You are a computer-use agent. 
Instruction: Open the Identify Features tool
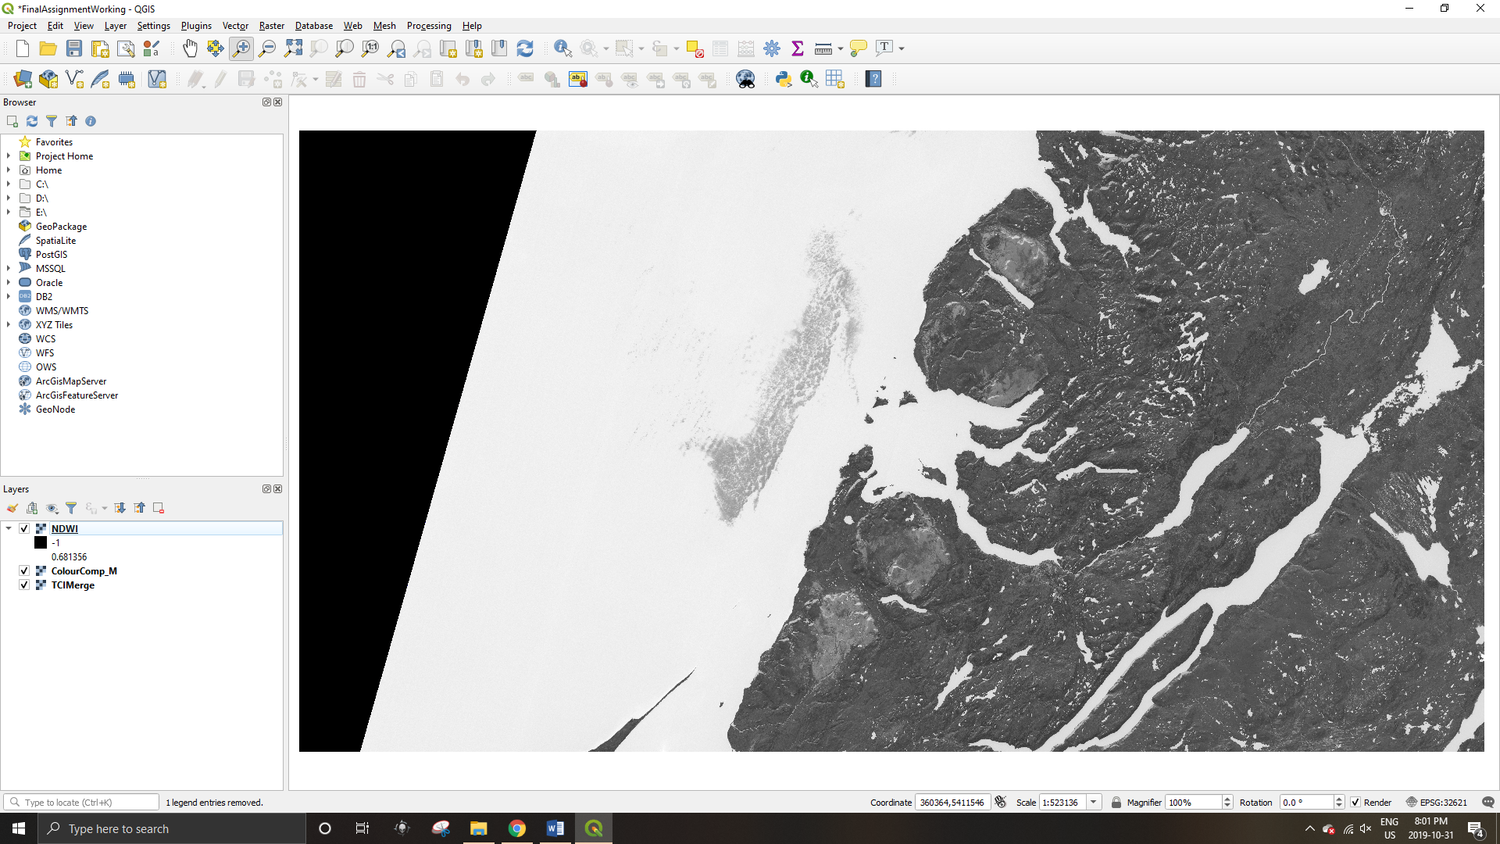pos(563,47)
